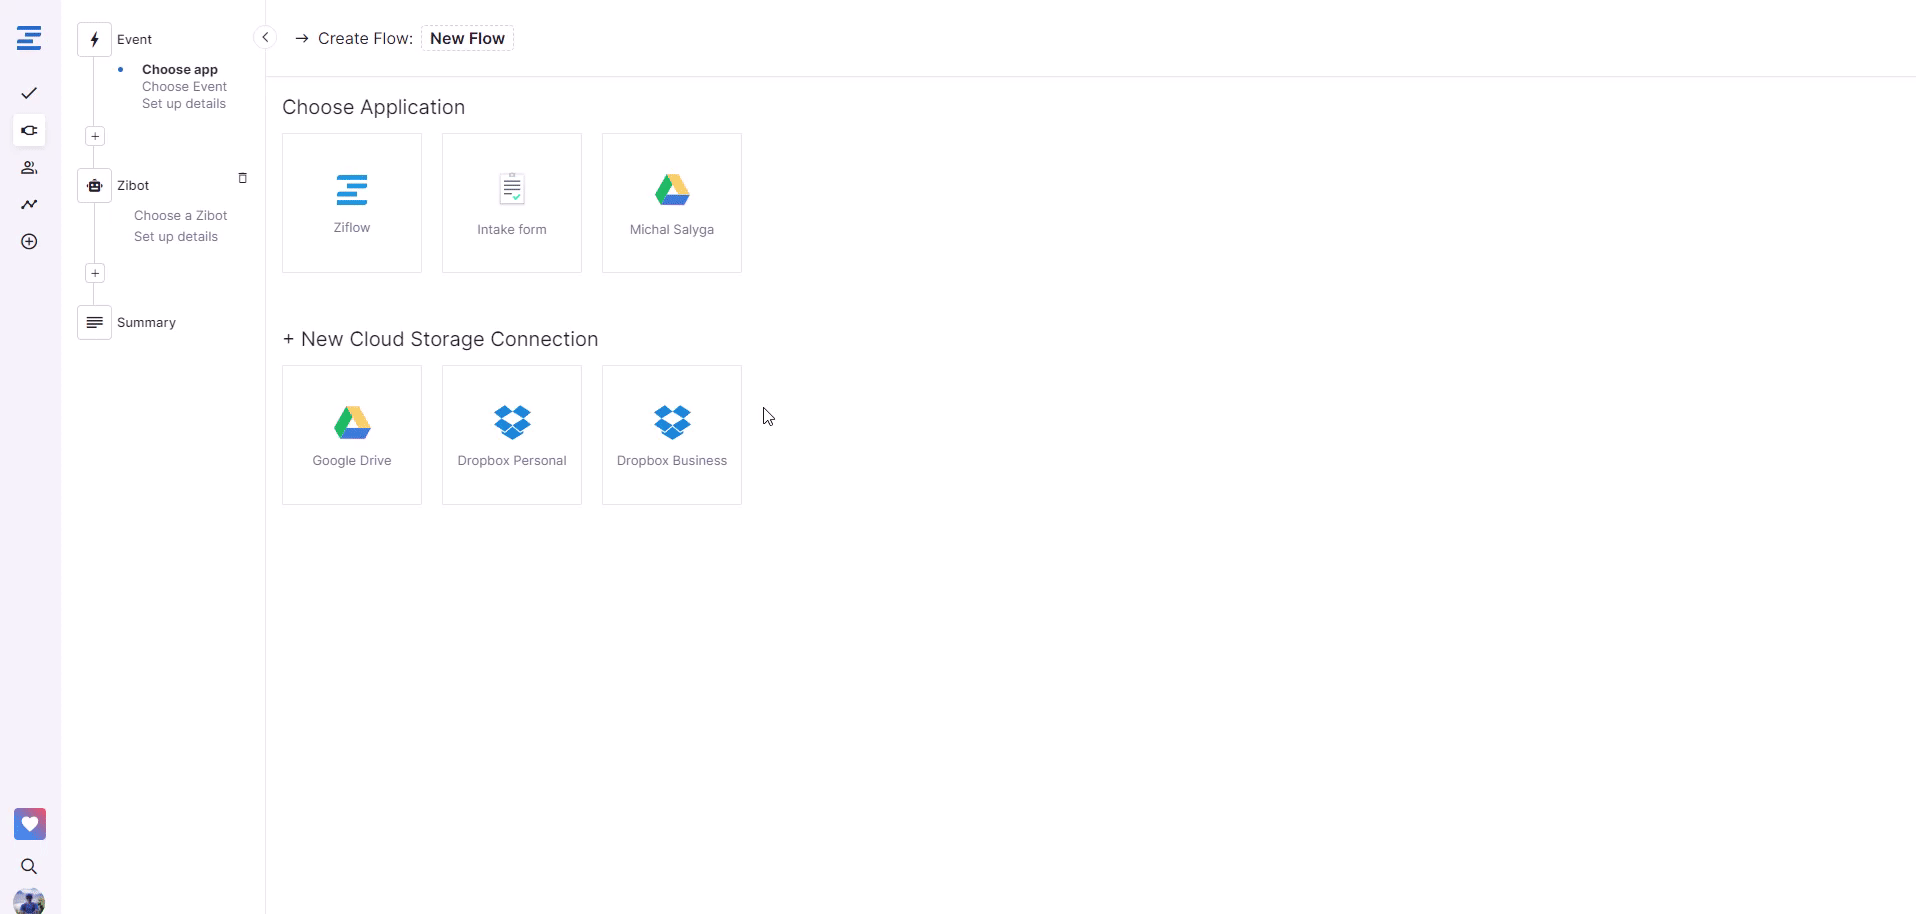Edit the New Flow name field

[x=467, y=38]
